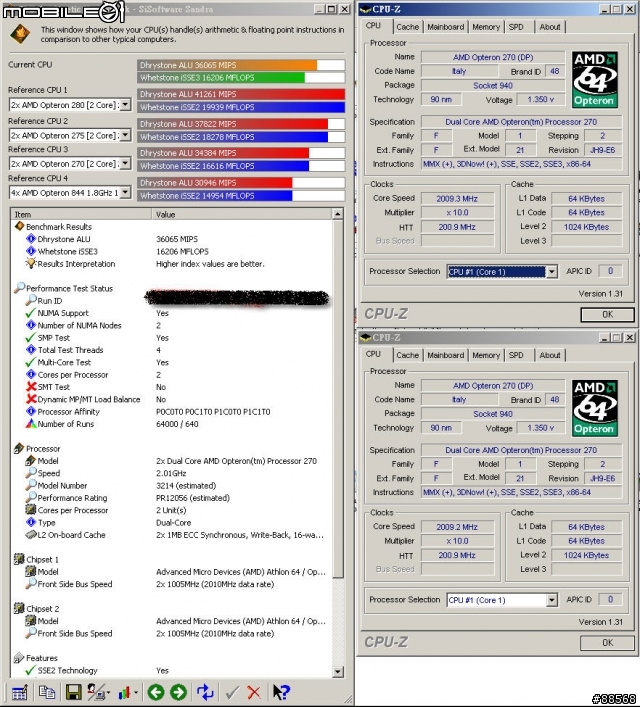Select the Performance Test Status magnifier icon
This screenshot has width=640, height=707.
(x=19, y=288)
